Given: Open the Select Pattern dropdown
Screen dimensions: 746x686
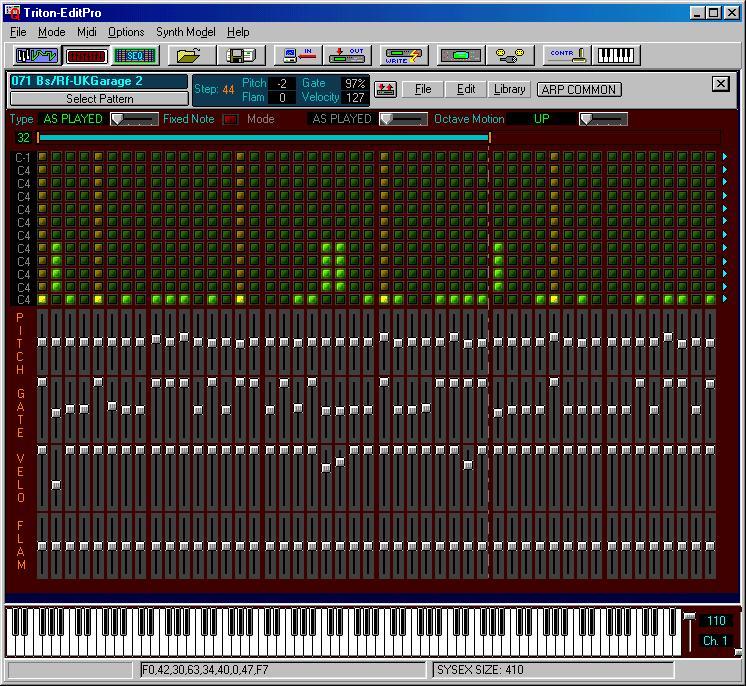Looking at the screenshot, I should coord(99,99).
